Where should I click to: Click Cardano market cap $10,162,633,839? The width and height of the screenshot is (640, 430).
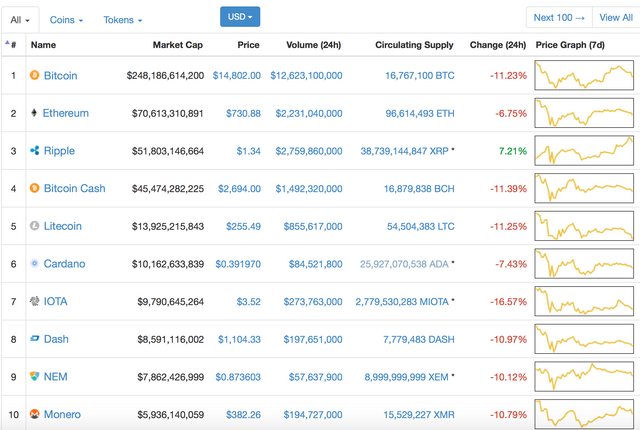(168, 264)
